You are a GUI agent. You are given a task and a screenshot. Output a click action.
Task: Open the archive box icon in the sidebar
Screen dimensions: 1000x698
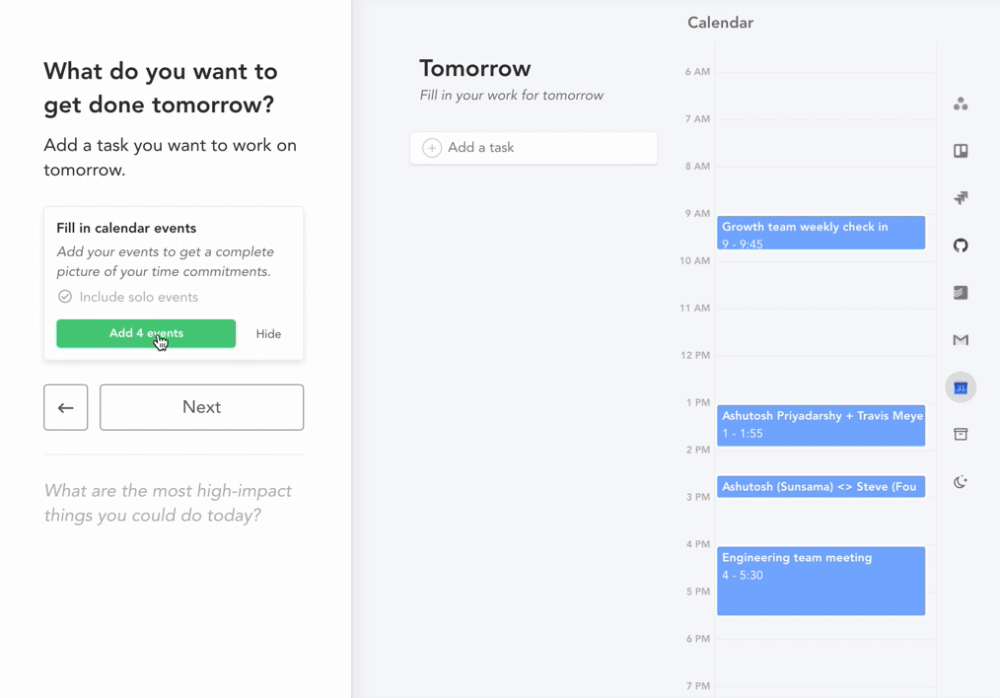click(960, 434)
